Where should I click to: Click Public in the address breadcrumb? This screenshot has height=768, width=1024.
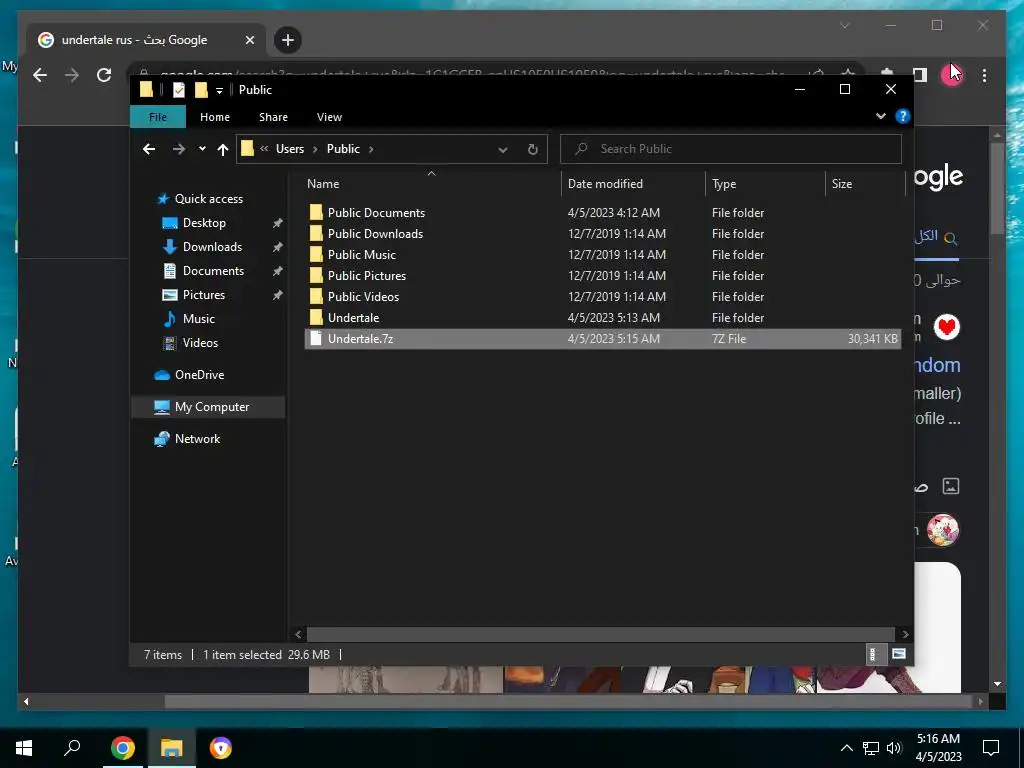[344, 149]
